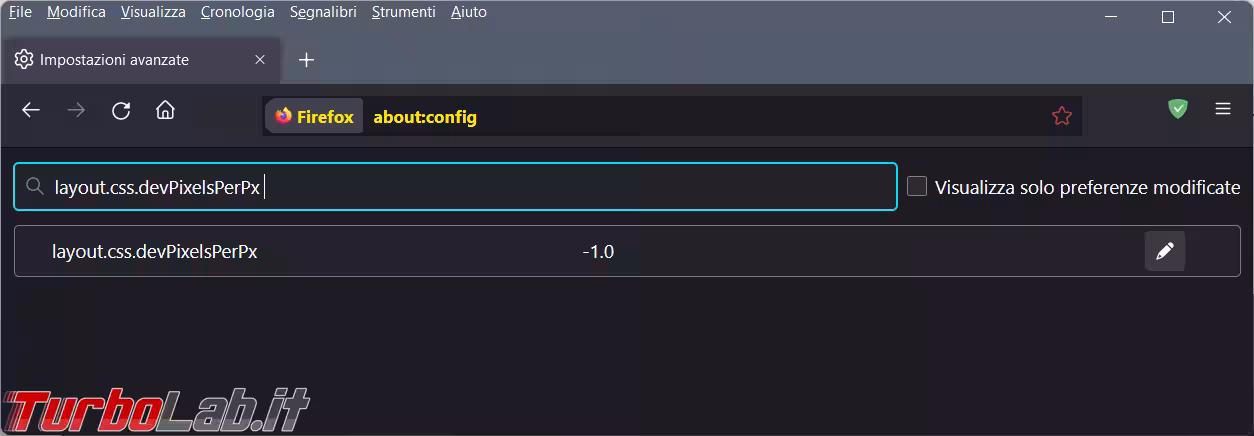The width and height of the screenshot is (1254, 436).
Task: Click the pencil edit icon for devPixelsPerPx
Action: coord(1164,252)
